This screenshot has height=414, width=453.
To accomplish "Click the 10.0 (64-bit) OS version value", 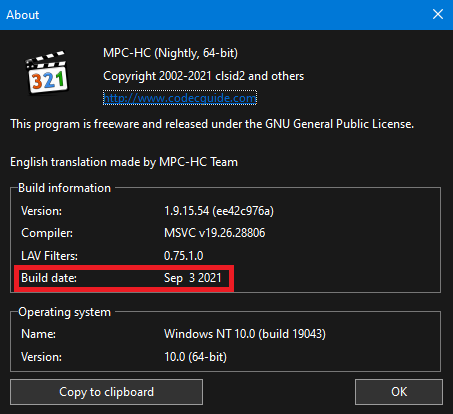I will pyautogui.click(x=195, y=357).
